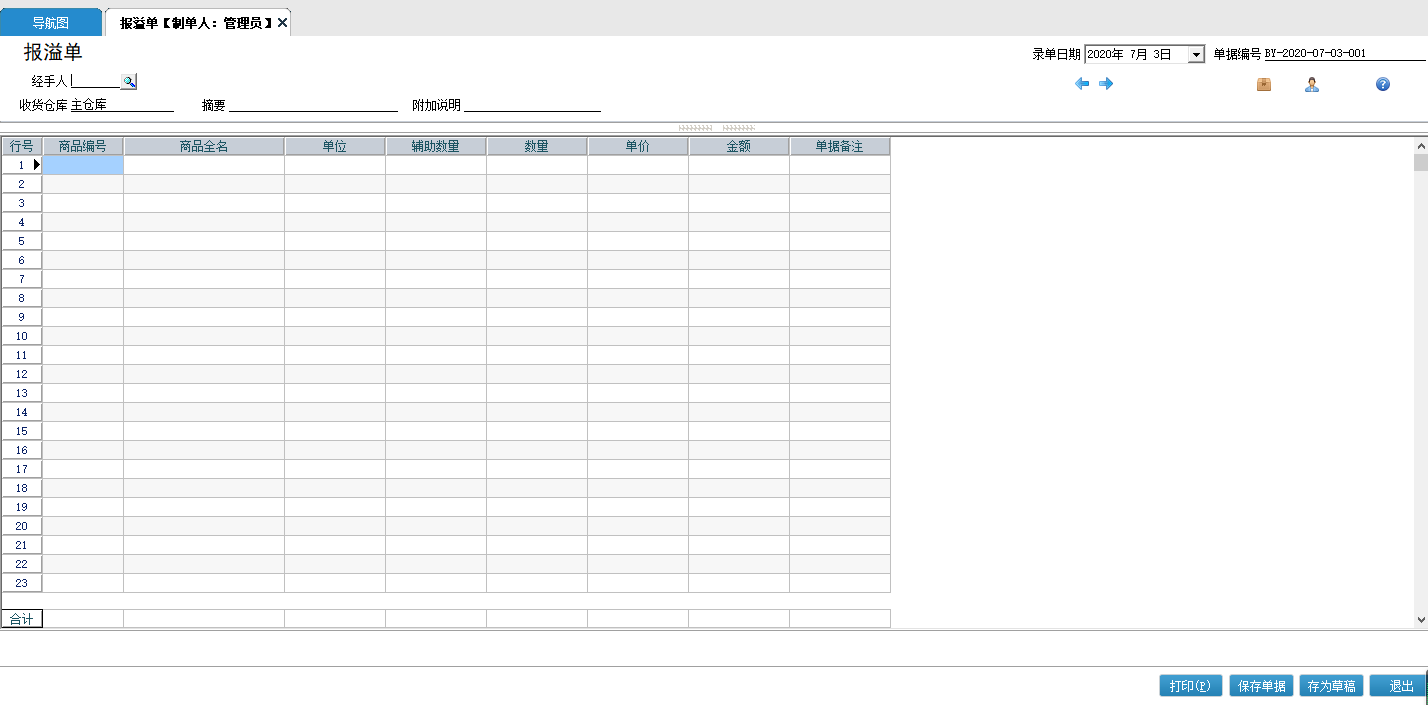Click the 单据备注 column header
The height and width of the screenshot is (705, 1428).
(840, 146)
